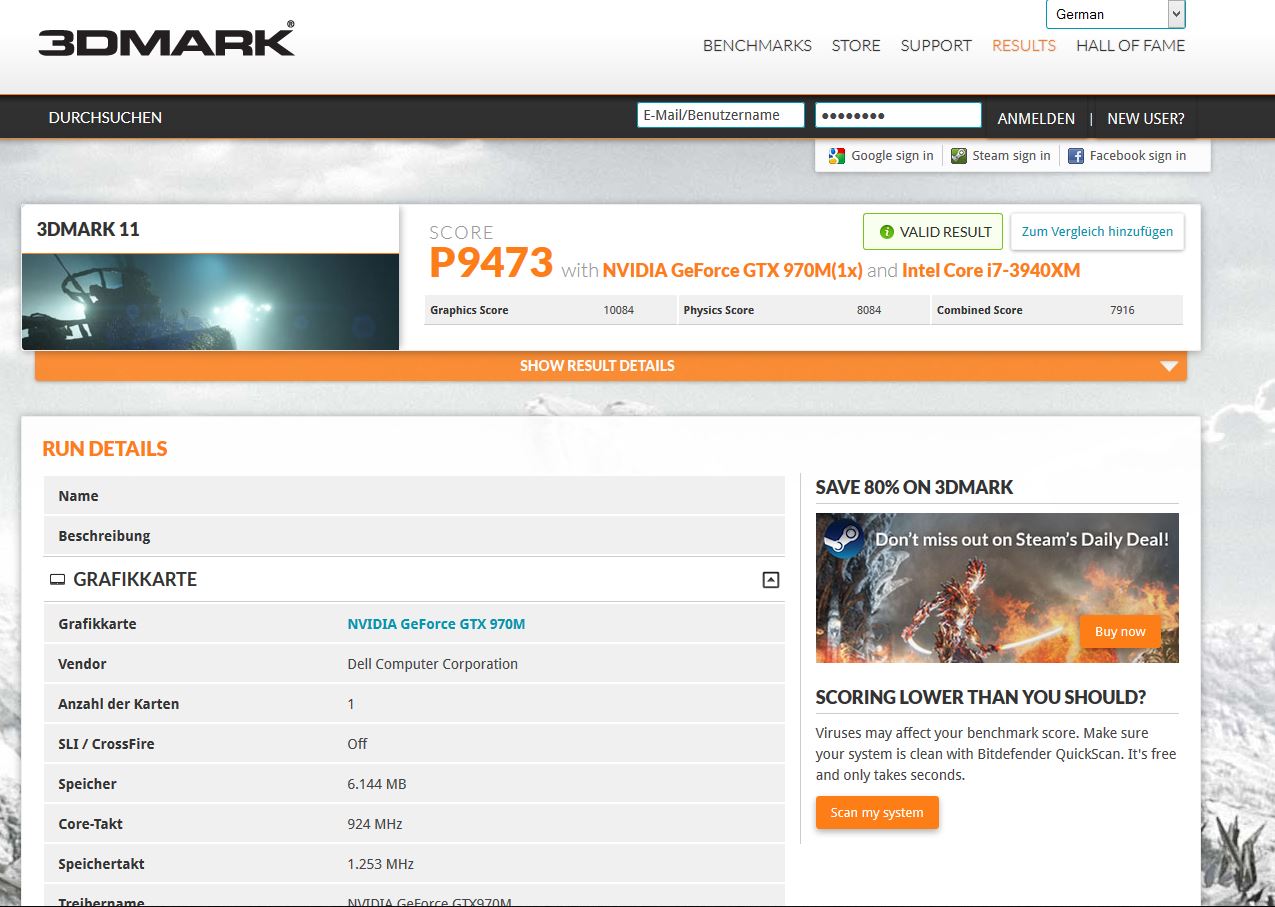
Task: Click the Steam logo in the Daily Deal banner
Action: tap(844, 540)
